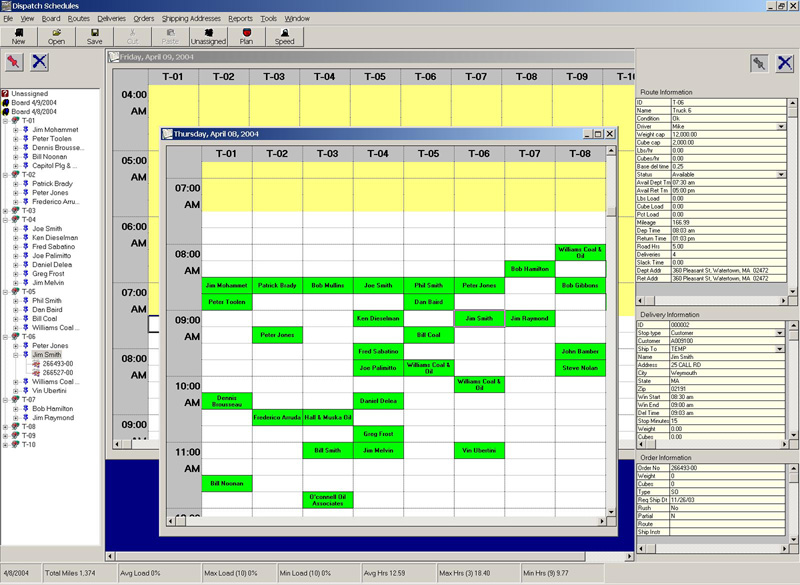The height and width of the screenshot is (585, 800).
Task: Click the Dispatch Schedules title bar icon
Action: tap(6, 6)
